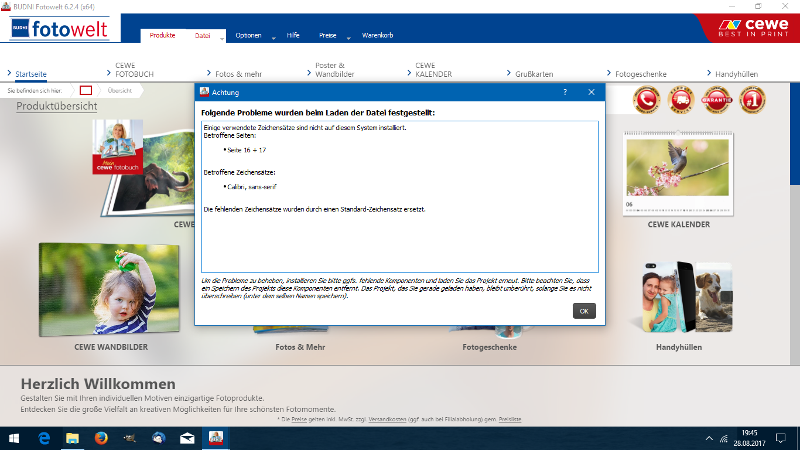Open the Datei menu
This screenshot has height=450, width=800.
point(203,36)
